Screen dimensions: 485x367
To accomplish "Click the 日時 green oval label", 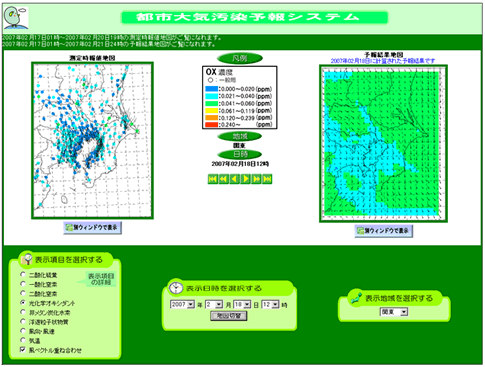I will tap(240, 154).
